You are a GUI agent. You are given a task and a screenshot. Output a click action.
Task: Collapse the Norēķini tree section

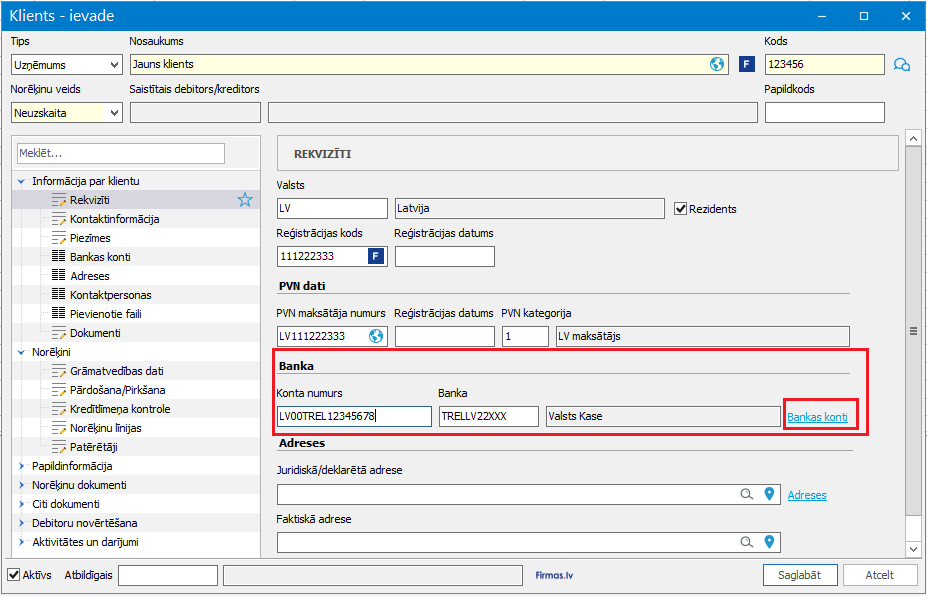click(x=22, y=352)
